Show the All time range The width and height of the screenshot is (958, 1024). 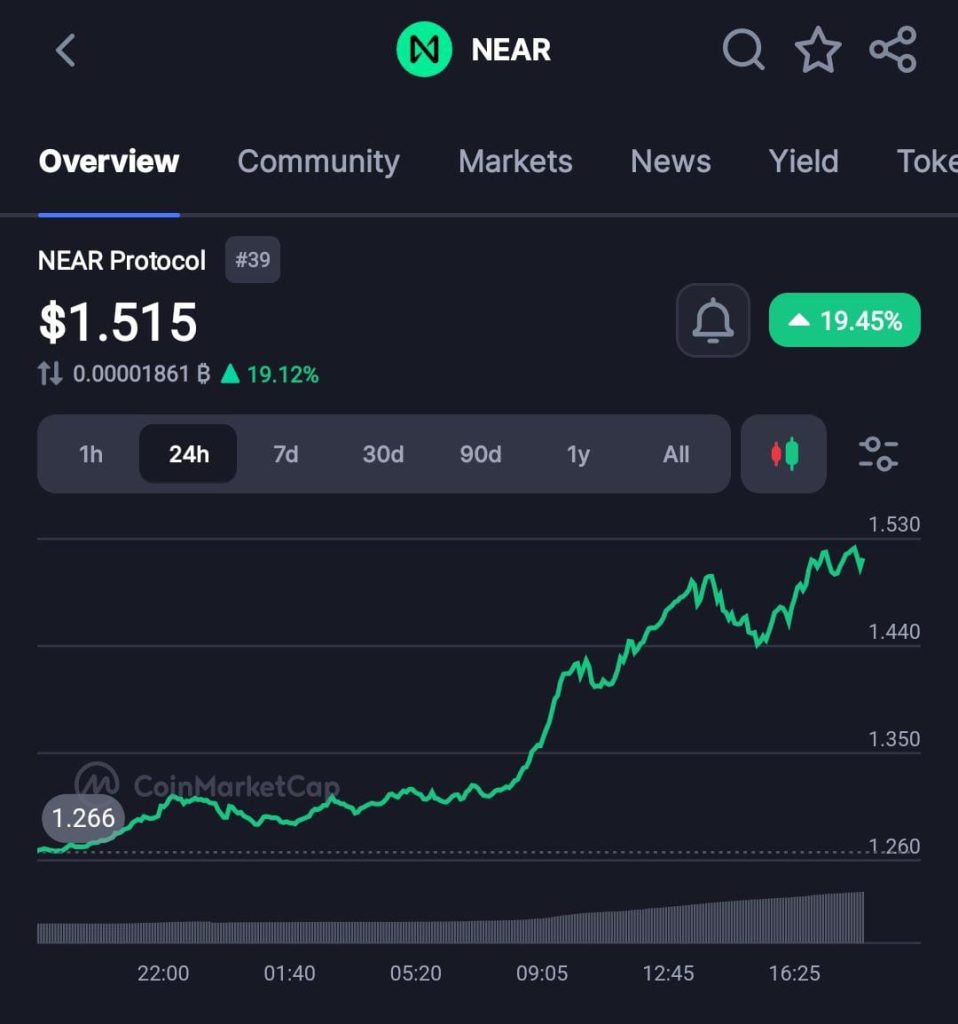(676, 454)
